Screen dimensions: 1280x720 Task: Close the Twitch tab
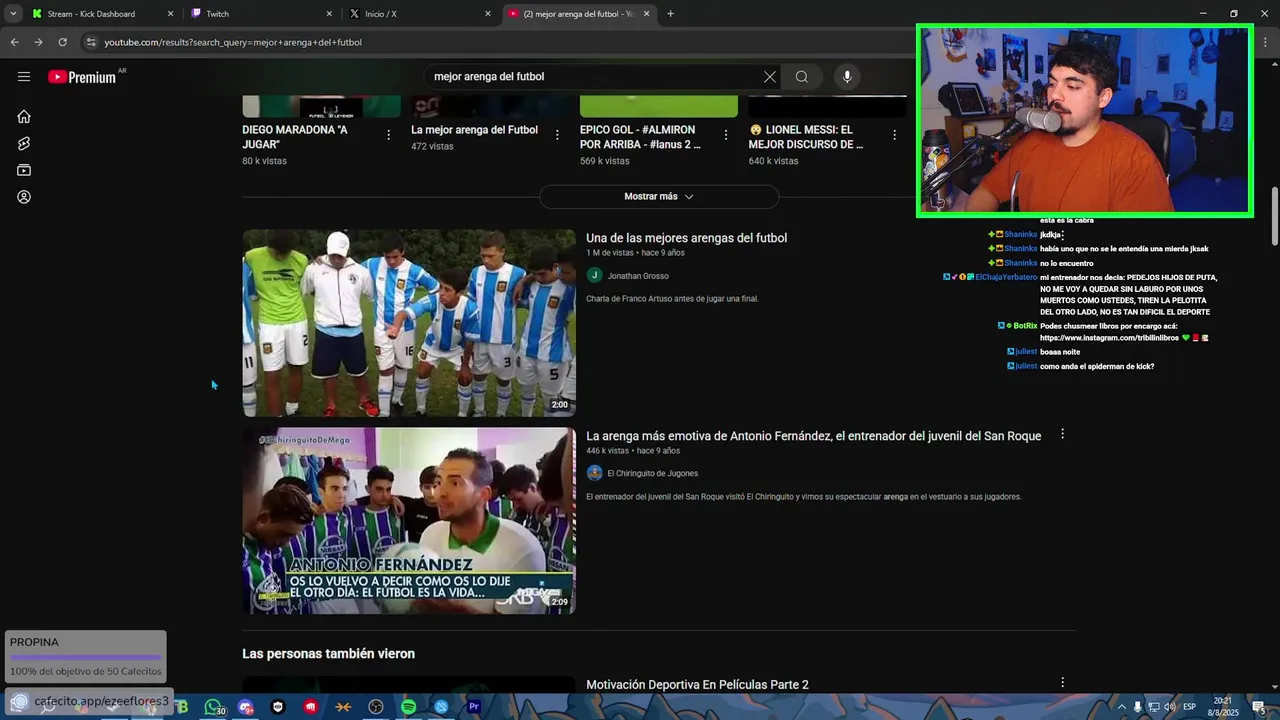[329, 14]
